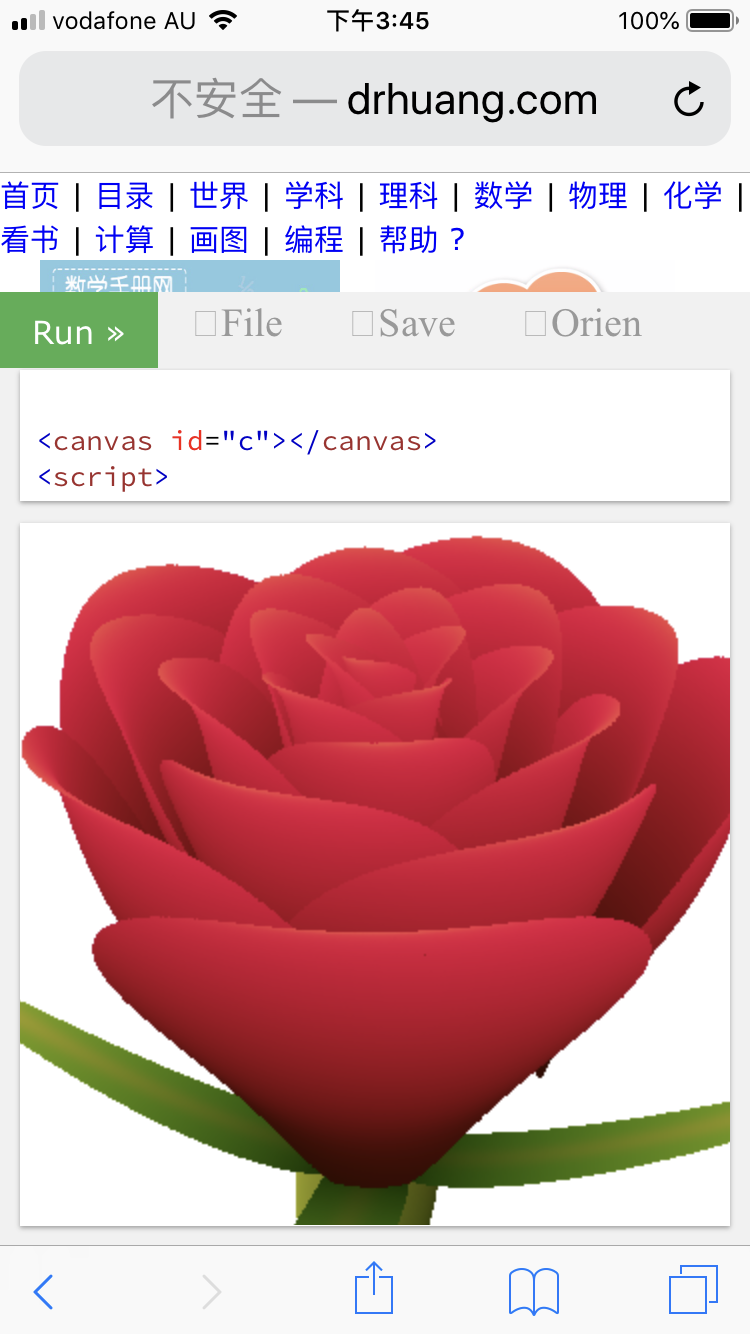Open the bookmarks book icon
This screenshot has width=750, height=1334.
533,1291
